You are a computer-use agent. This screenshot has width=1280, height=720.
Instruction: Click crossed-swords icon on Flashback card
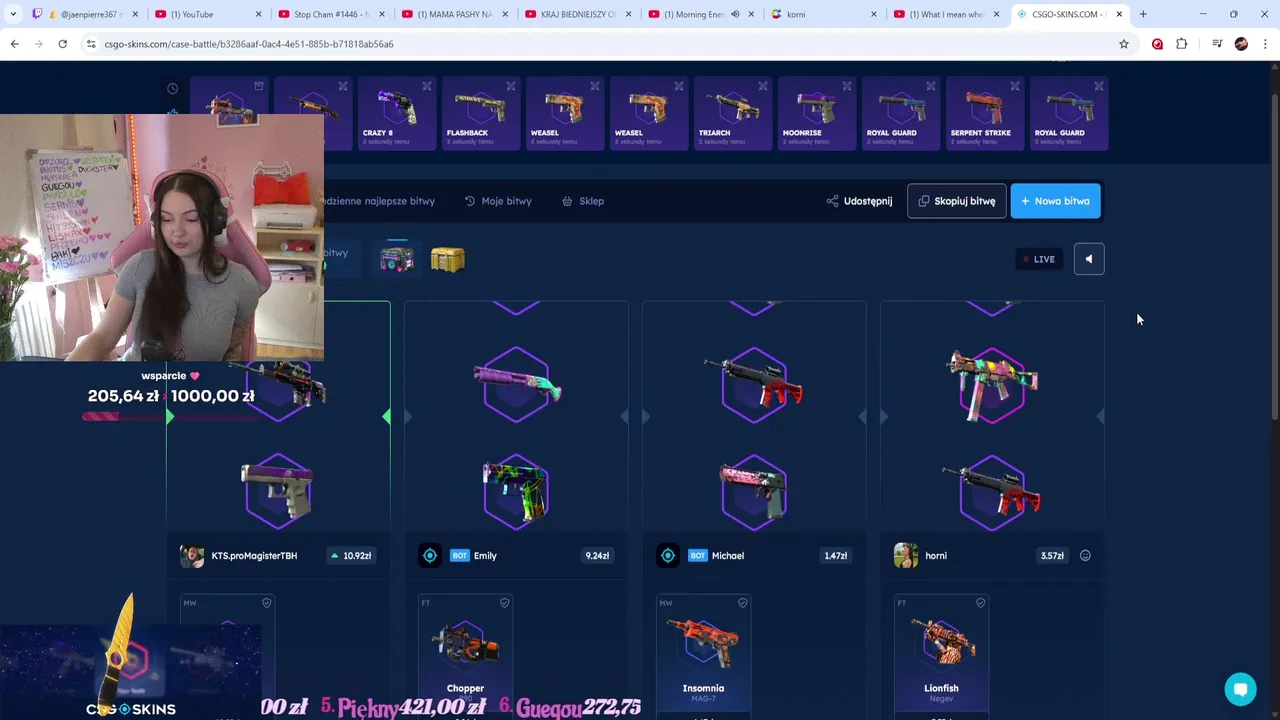click(x=511, y=86)
